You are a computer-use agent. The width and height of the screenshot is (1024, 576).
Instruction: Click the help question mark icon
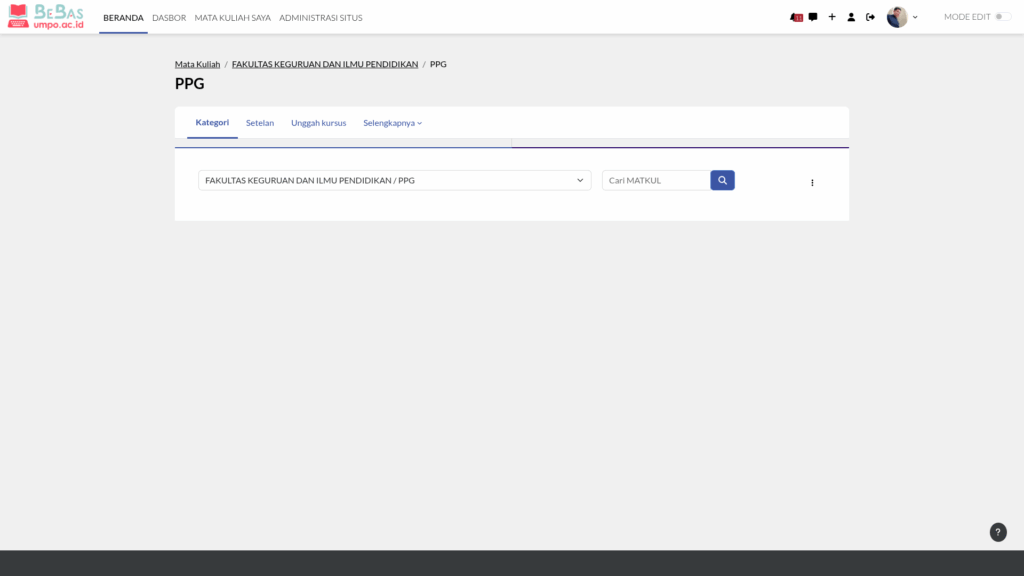(x=998, y=532)
